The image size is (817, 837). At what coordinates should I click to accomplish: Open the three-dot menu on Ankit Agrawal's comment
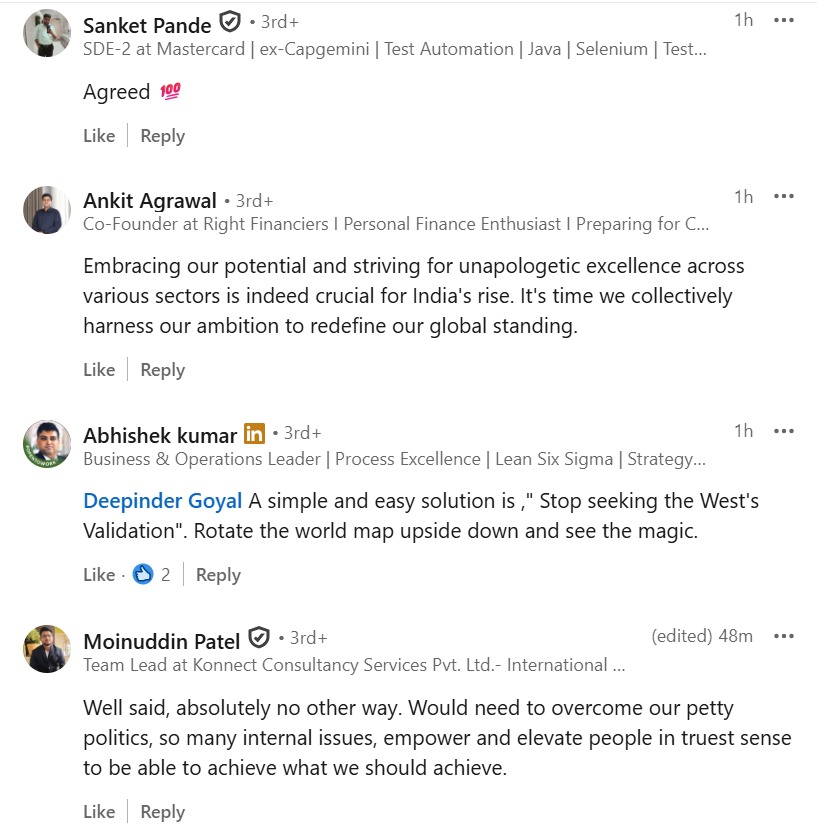tap(784, 197)
